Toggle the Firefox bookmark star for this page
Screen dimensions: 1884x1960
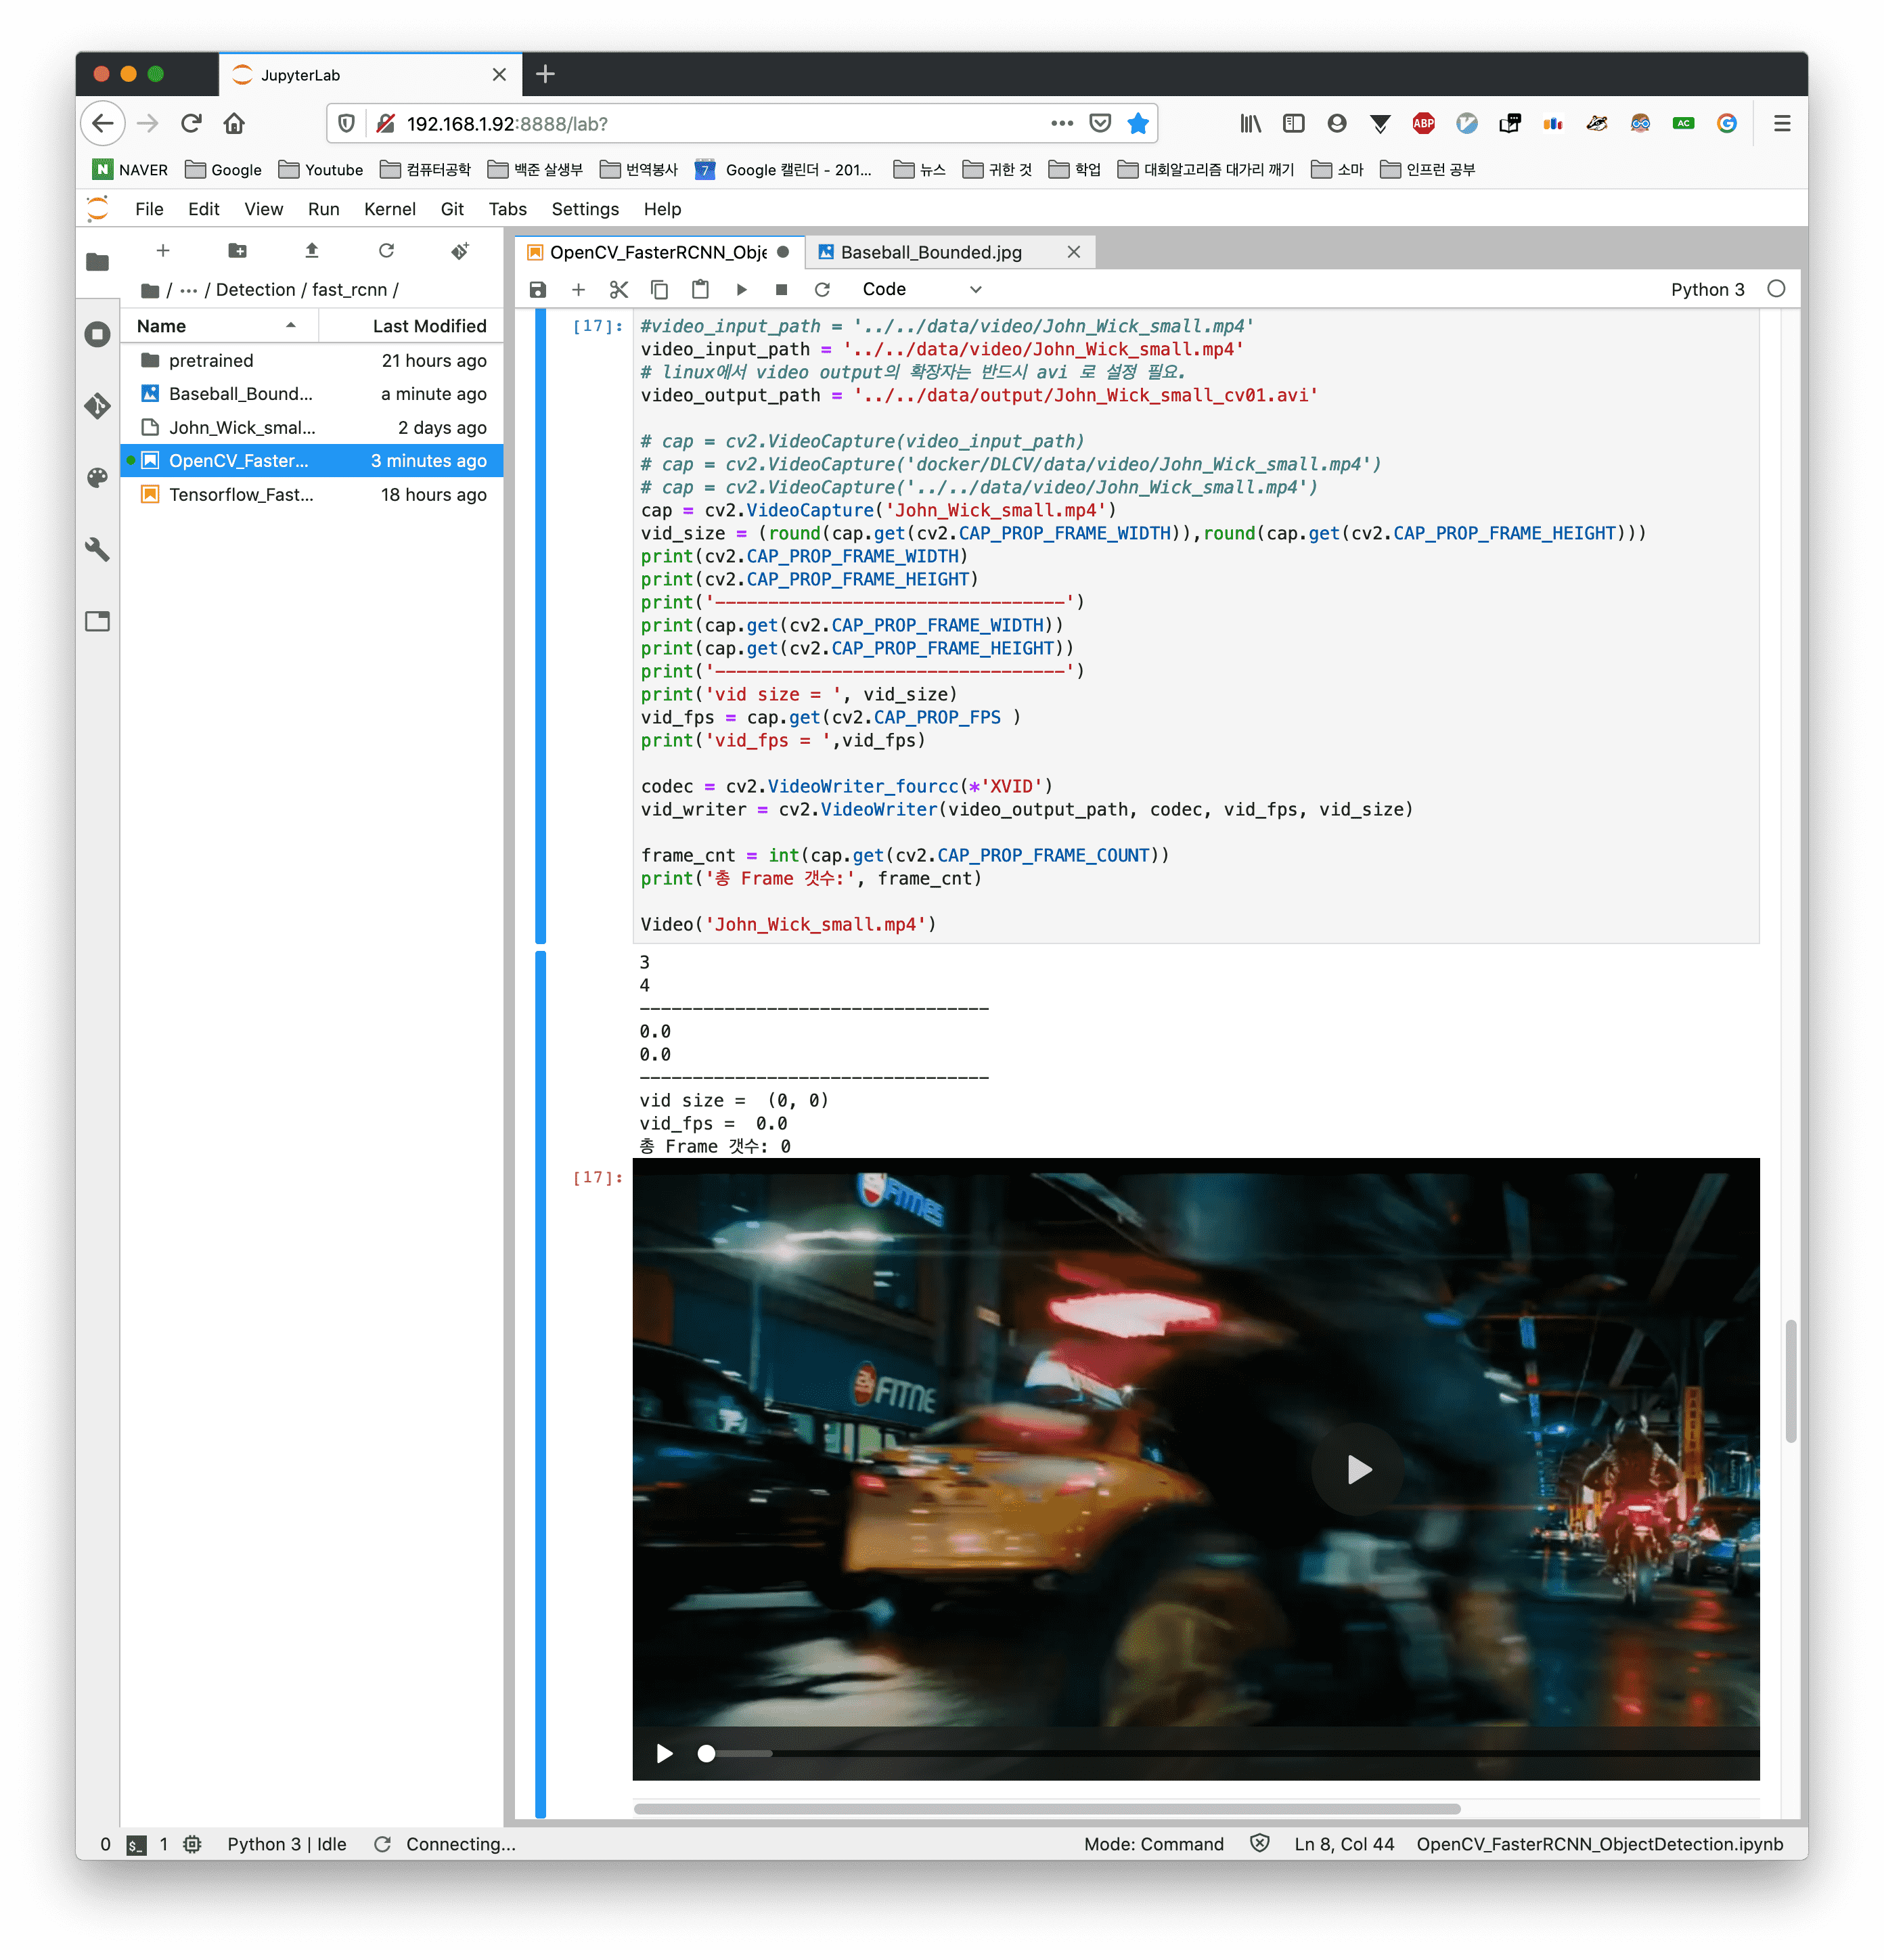1137,124
